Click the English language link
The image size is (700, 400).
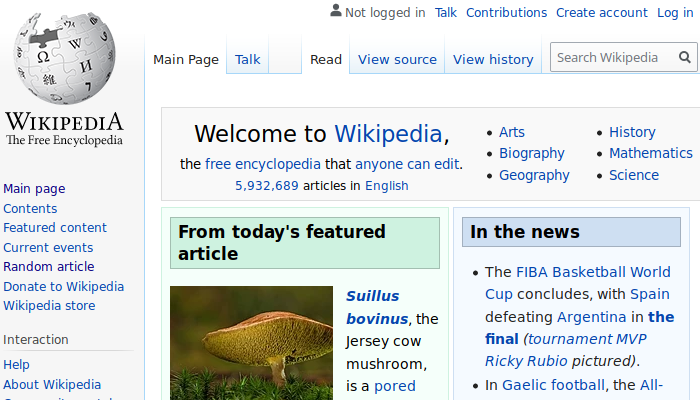387,186
